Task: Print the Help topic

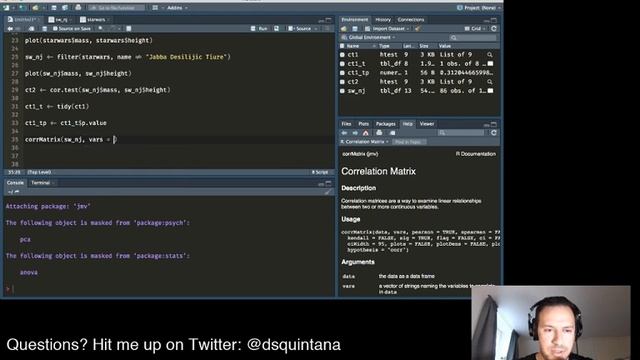Action: point(379,133)
